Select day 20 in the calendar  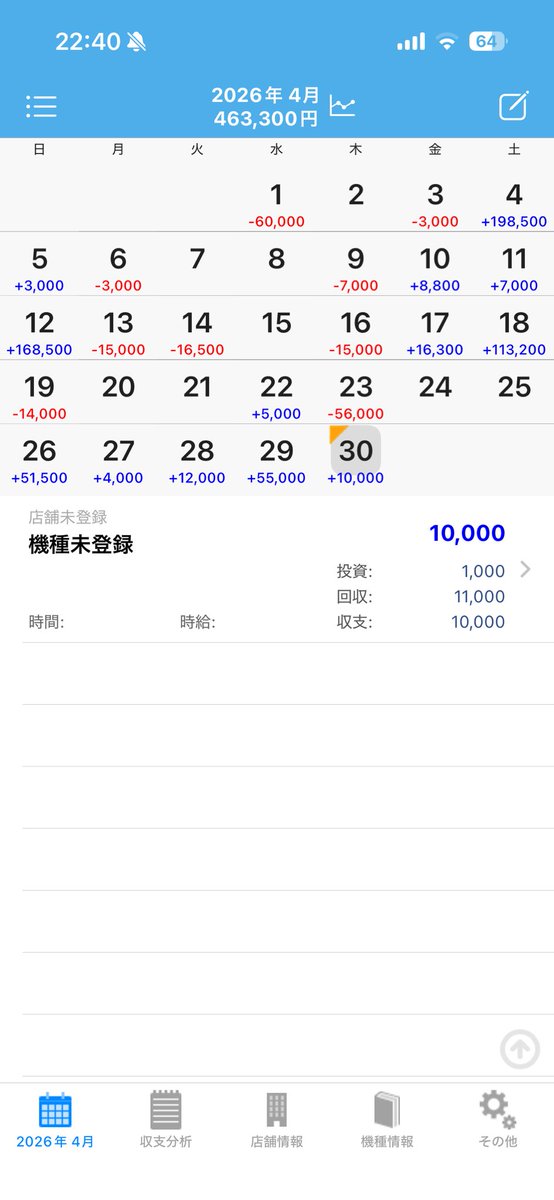118,396
